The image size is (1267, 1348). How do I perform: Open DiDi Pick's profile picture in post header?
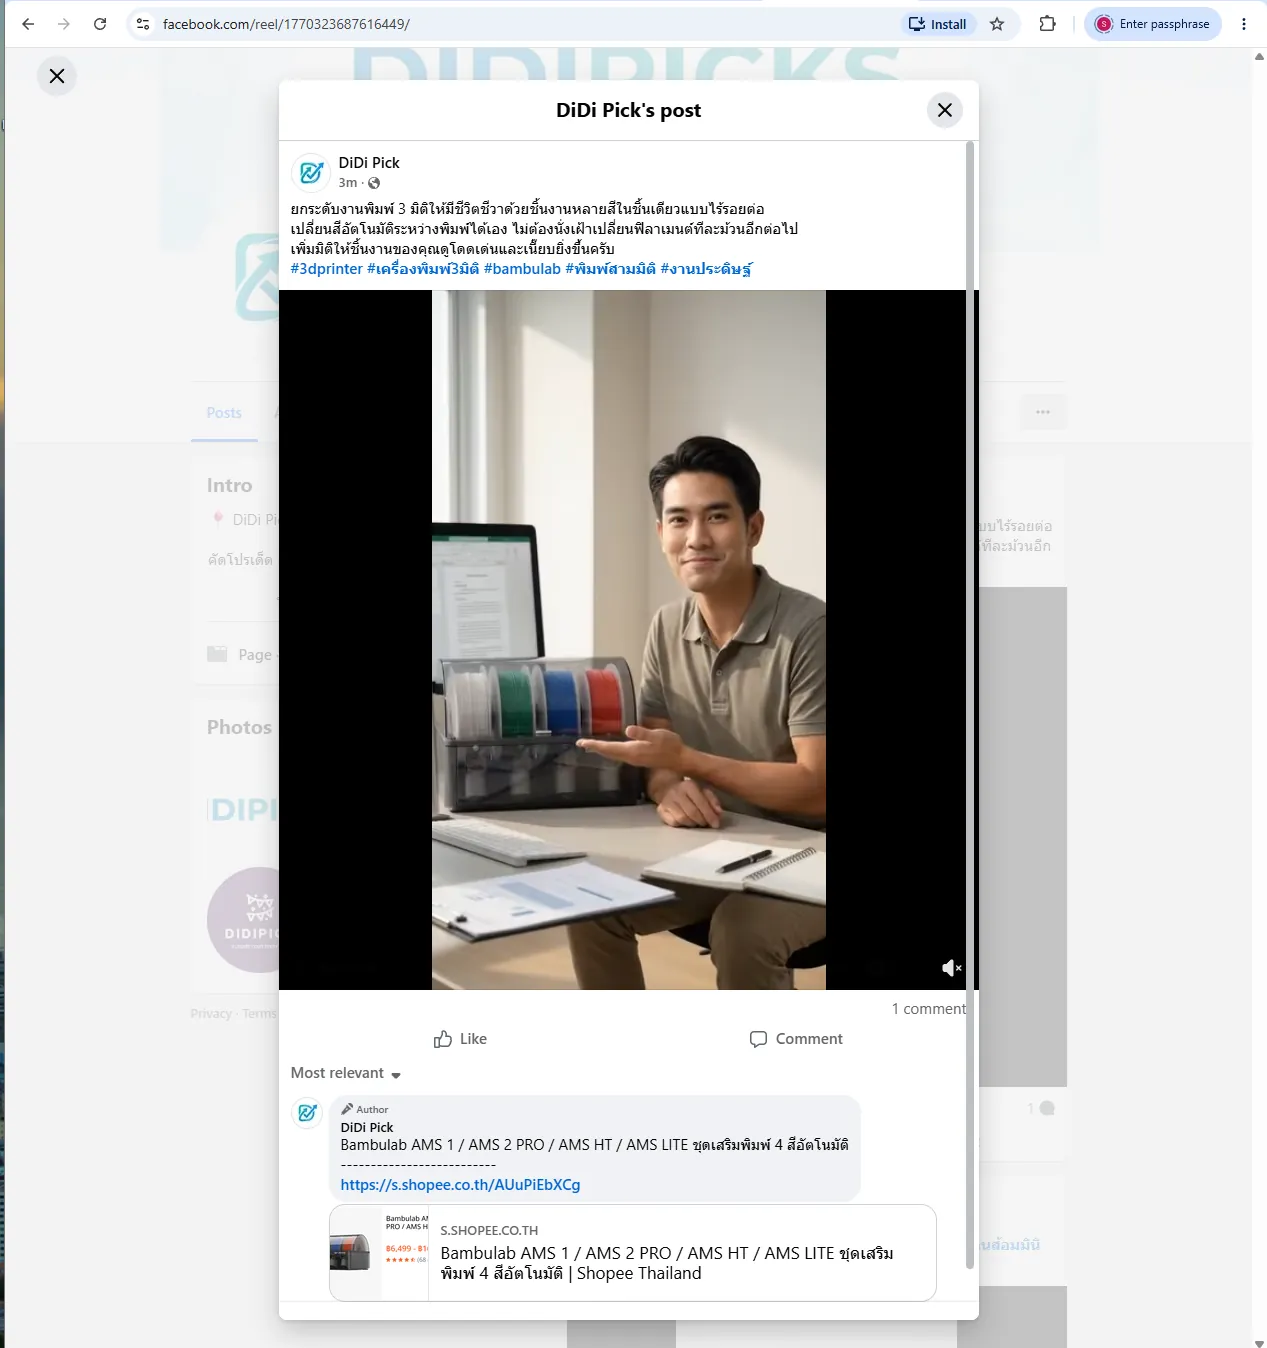pos(311,172)
